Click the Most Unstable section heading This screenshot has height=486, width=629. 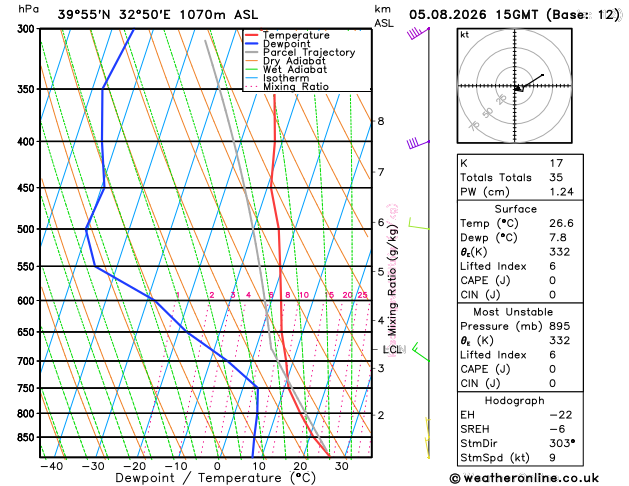coord(513,312)
